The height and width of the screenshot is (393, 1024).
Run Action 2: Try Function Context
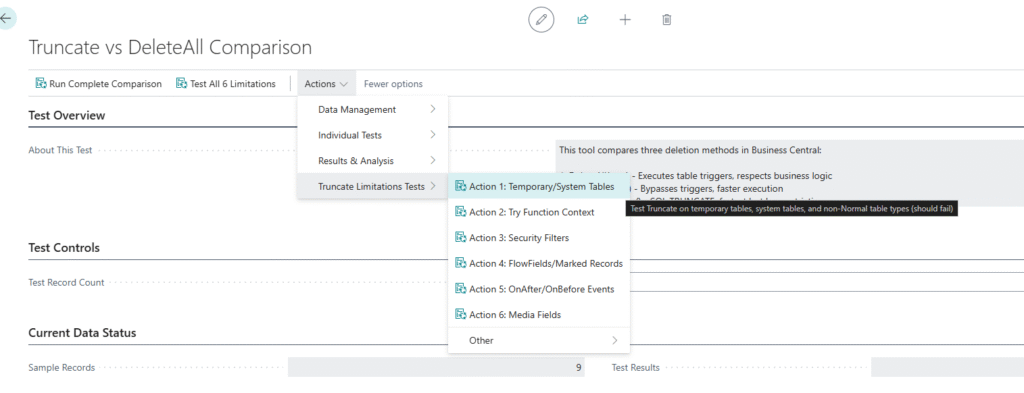539,212
